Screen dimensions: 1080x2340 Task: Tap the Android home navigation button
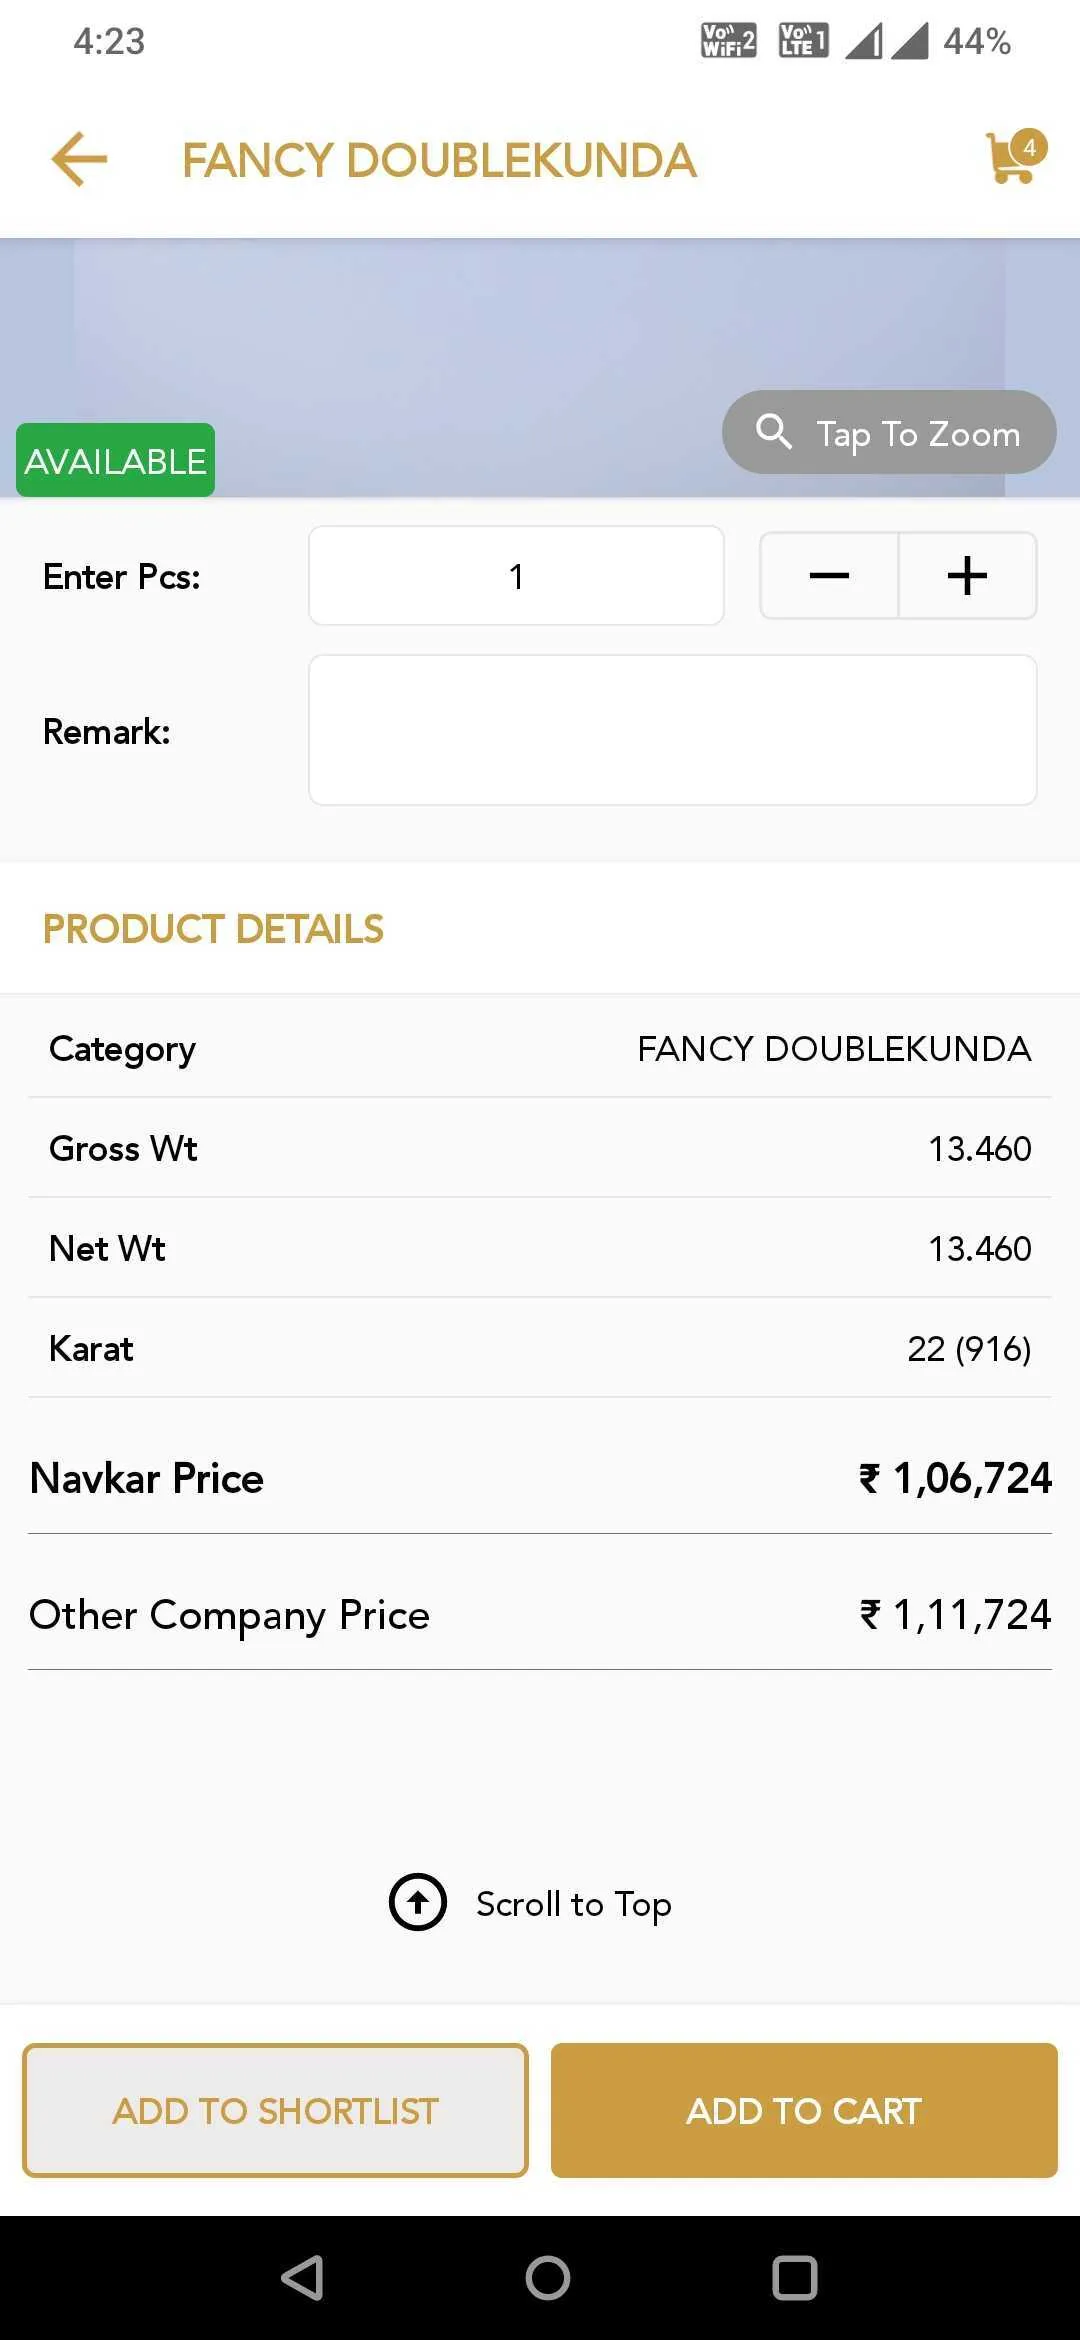tap(548, 2278)
